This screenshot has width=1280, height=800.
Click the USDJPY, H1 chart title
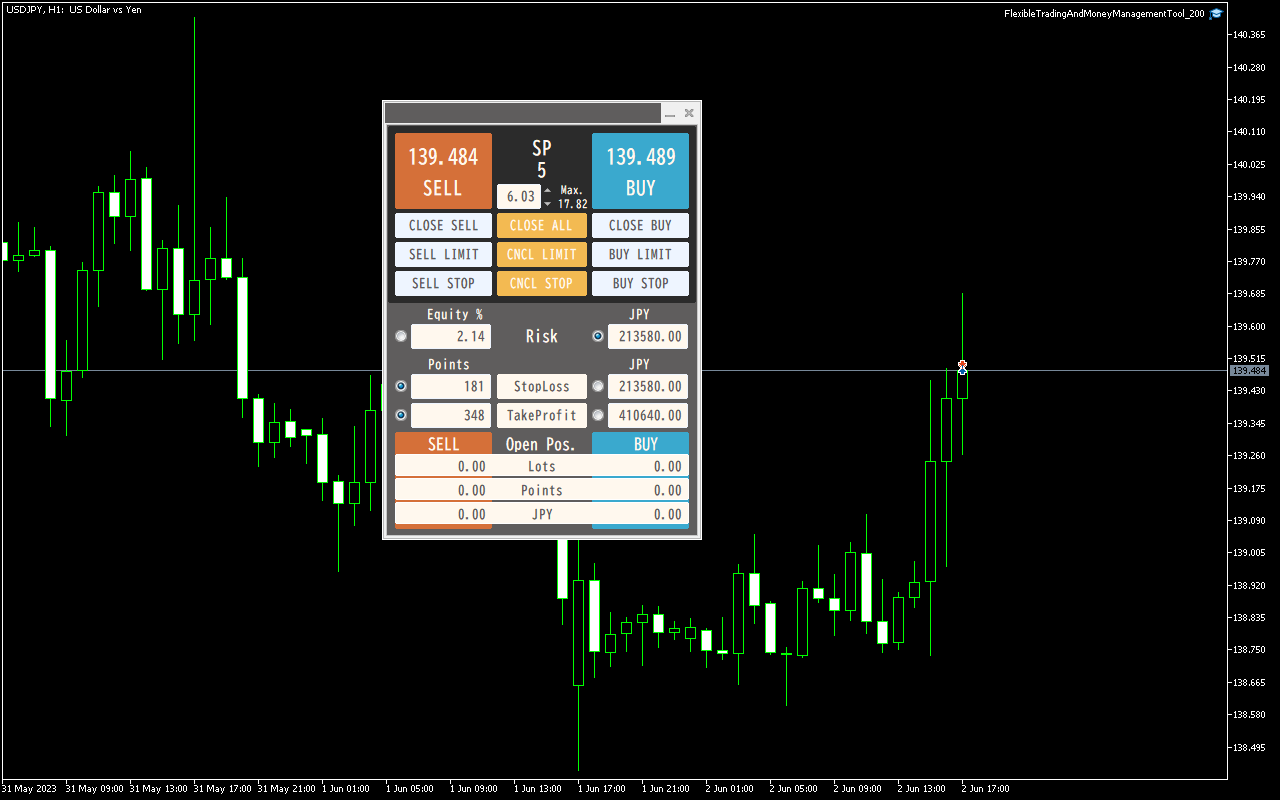(72, 9)
